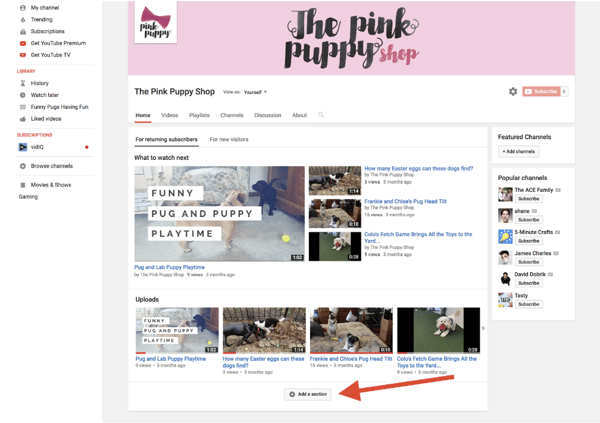Image resolution: width=600 pixels, height=423 pixels.
Task: Click Fetch Game thumbnail in watch next list
Action: [x=335, y=247]
